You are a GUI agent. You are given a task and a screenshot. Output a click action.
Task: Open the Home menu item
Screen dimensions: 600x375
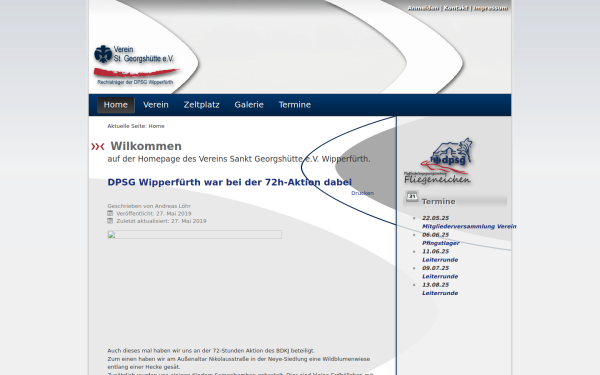pyautogui.click(x=116, y=105)
